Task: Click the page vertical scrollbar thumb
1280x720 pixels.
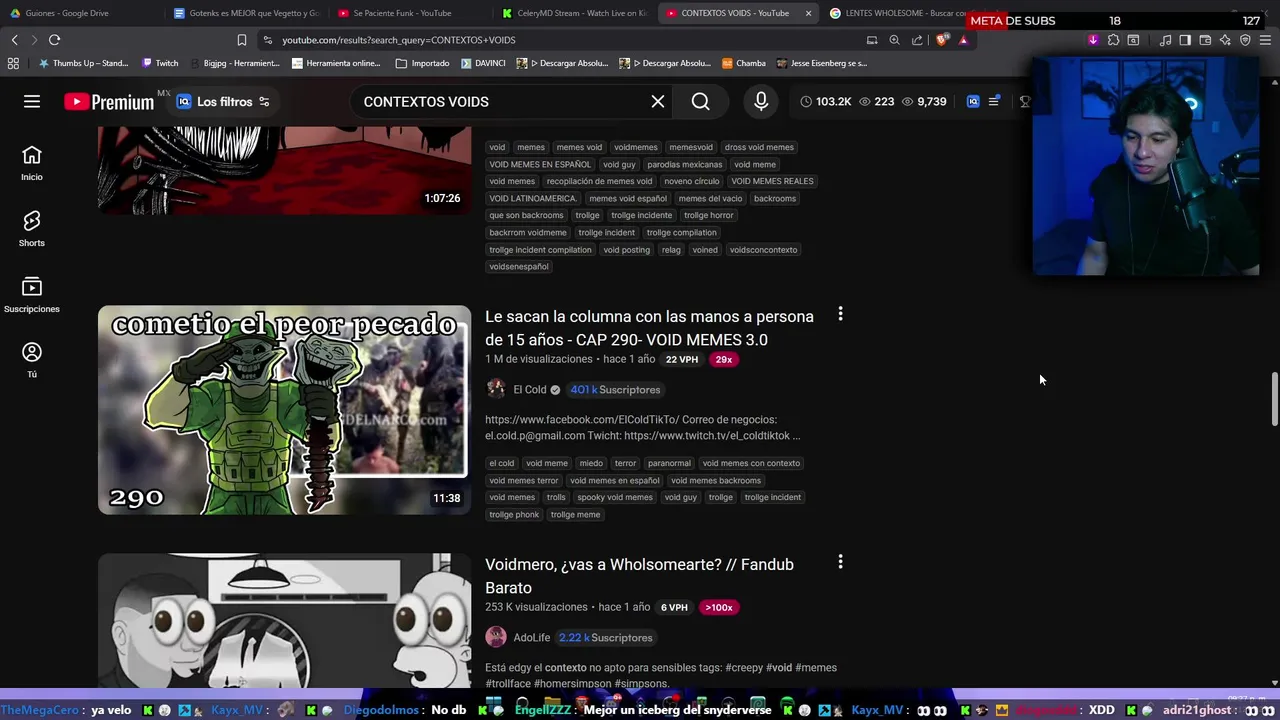Action: [1274, 398]
